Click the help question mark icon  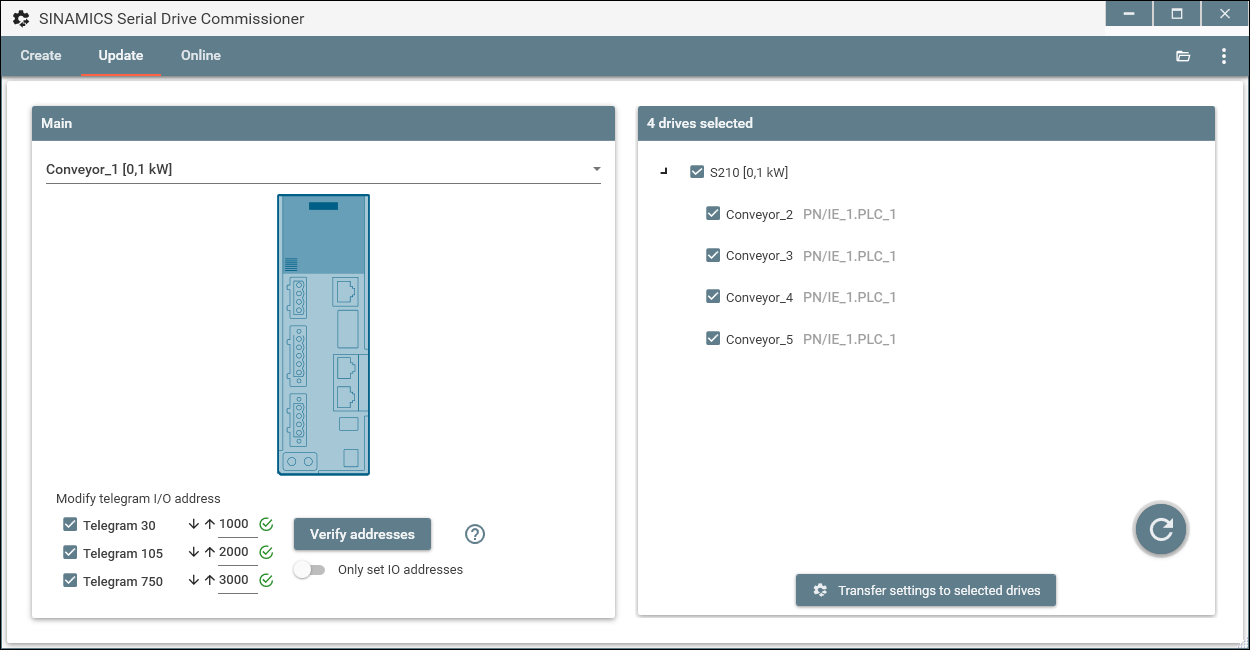(x=475, y=534)
